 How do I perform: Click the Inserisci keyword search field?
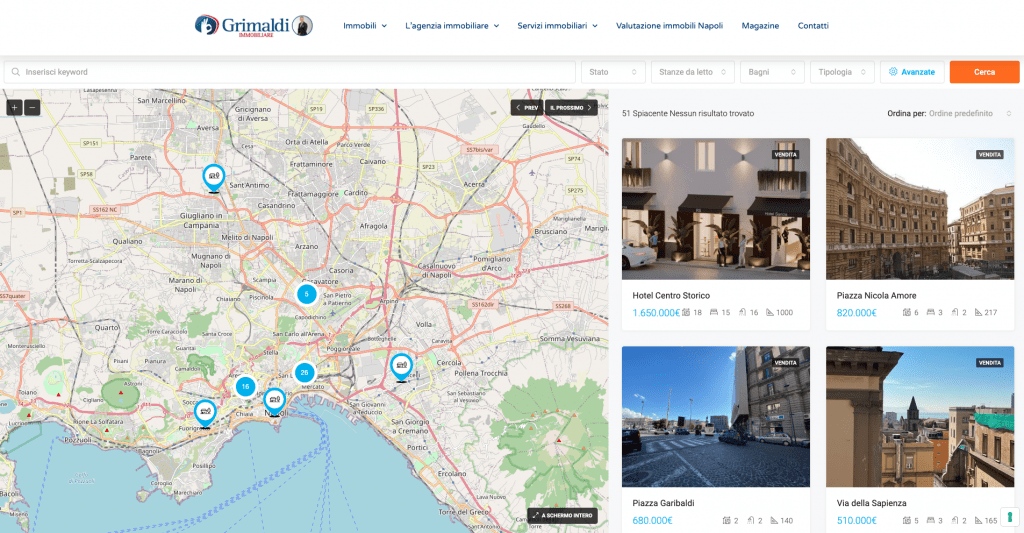290,72
